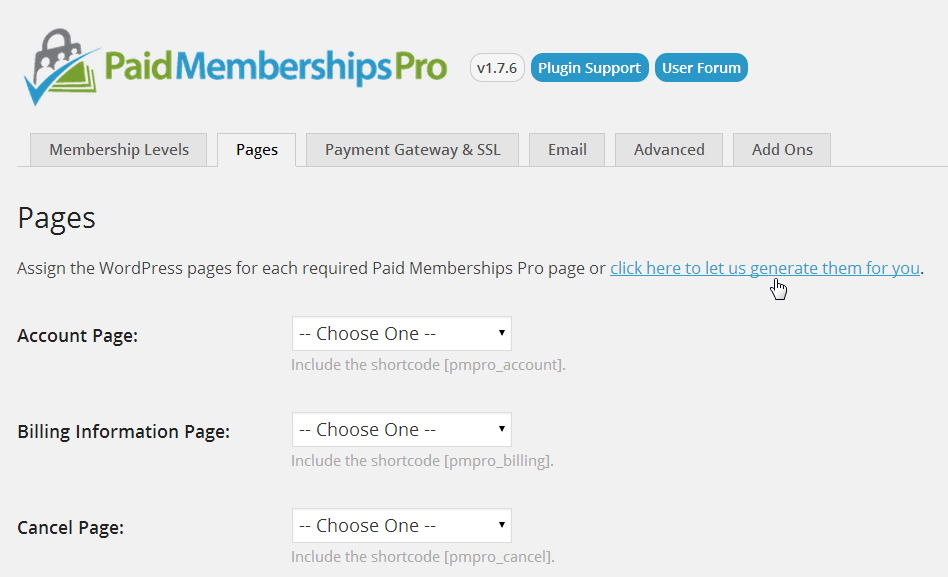Open the Account Page dropdown
Screen dimensions: 948x577
[x=400, y=333]
